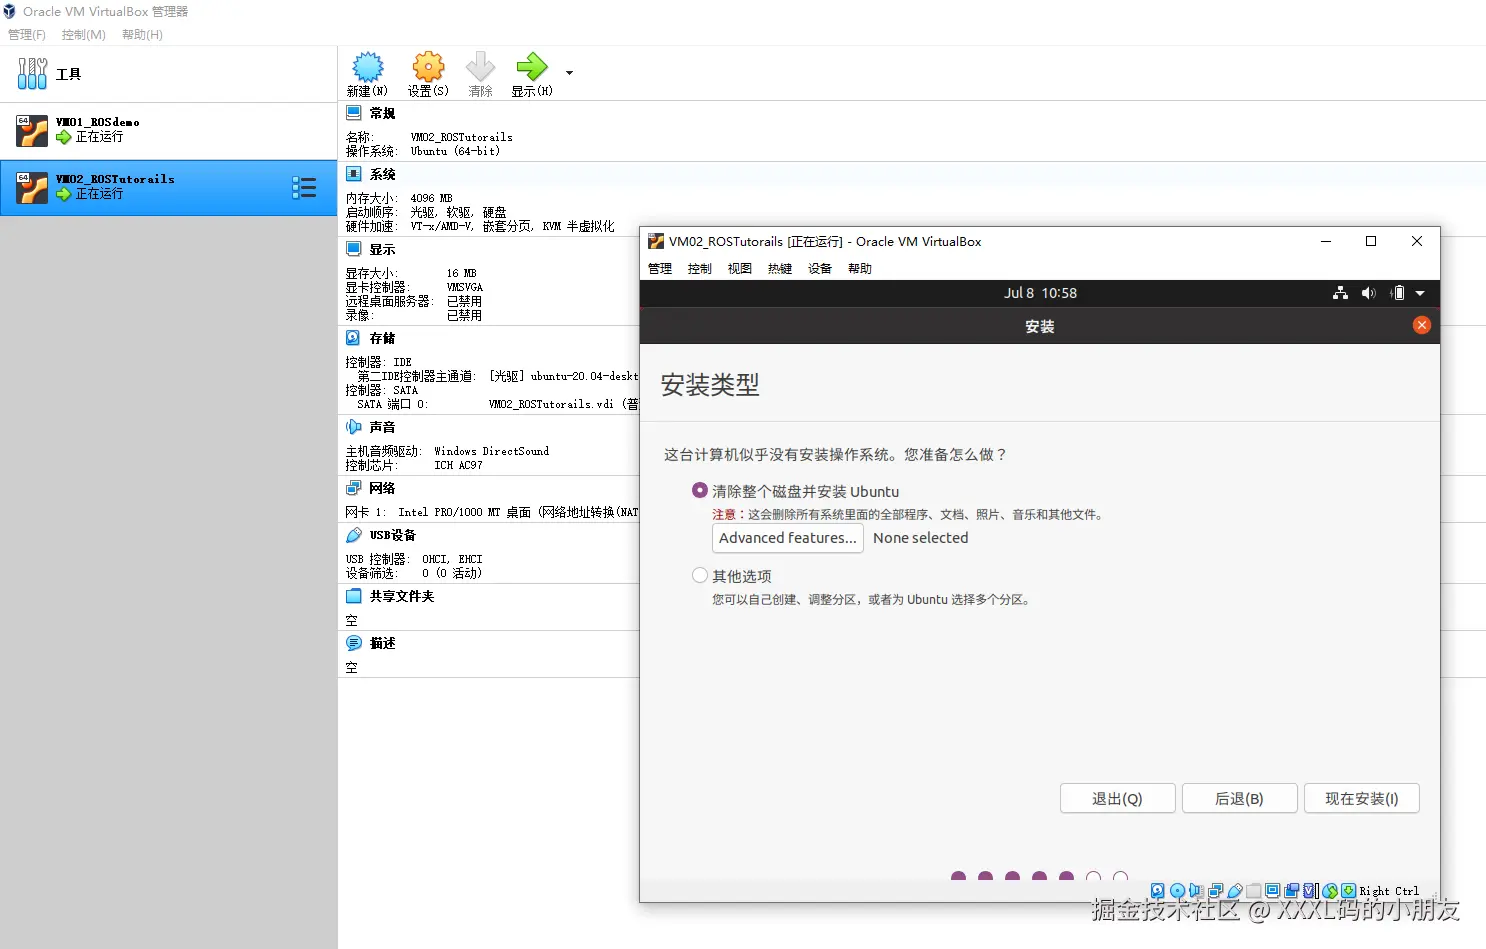This screenshot has width=1486, height=949.
Task: Select 其他选项 radio option
Action: (x=700, y=575)
